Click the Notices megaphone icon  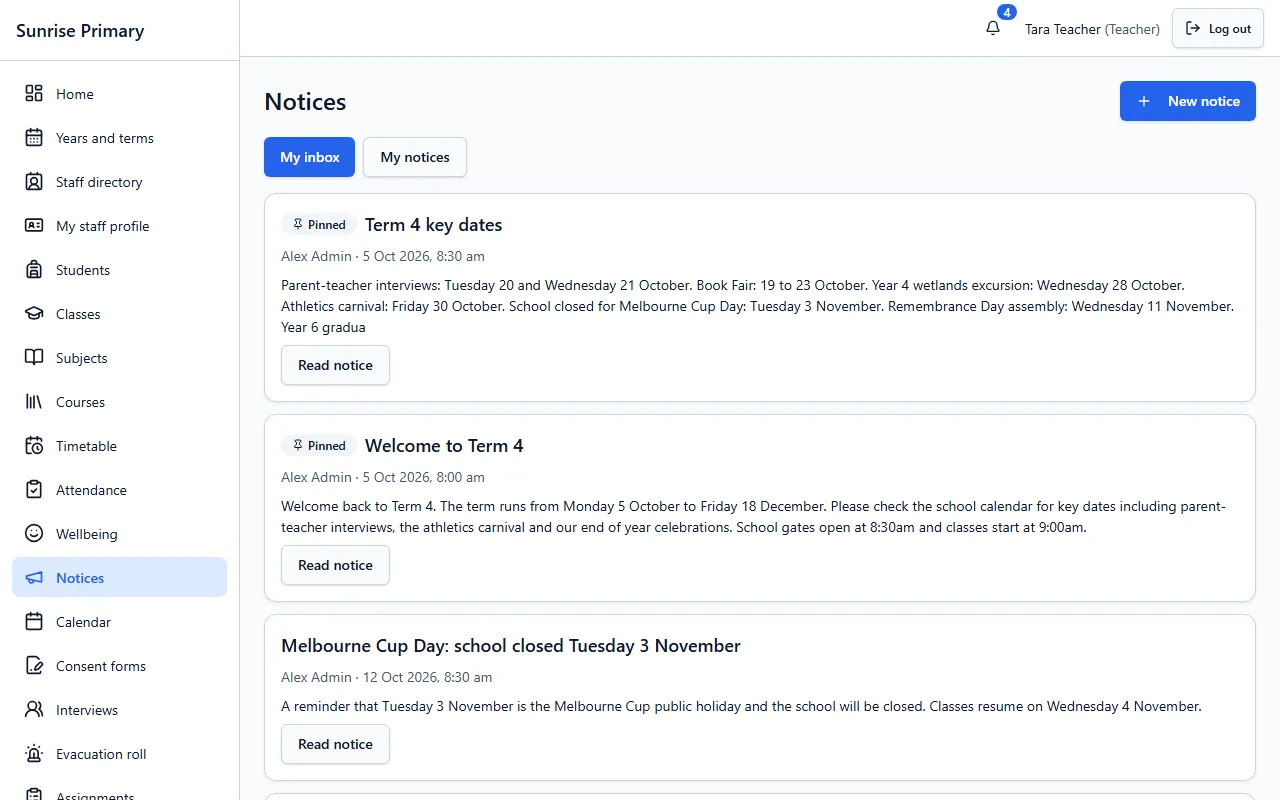pyautogui.click(x=34, y=578)
